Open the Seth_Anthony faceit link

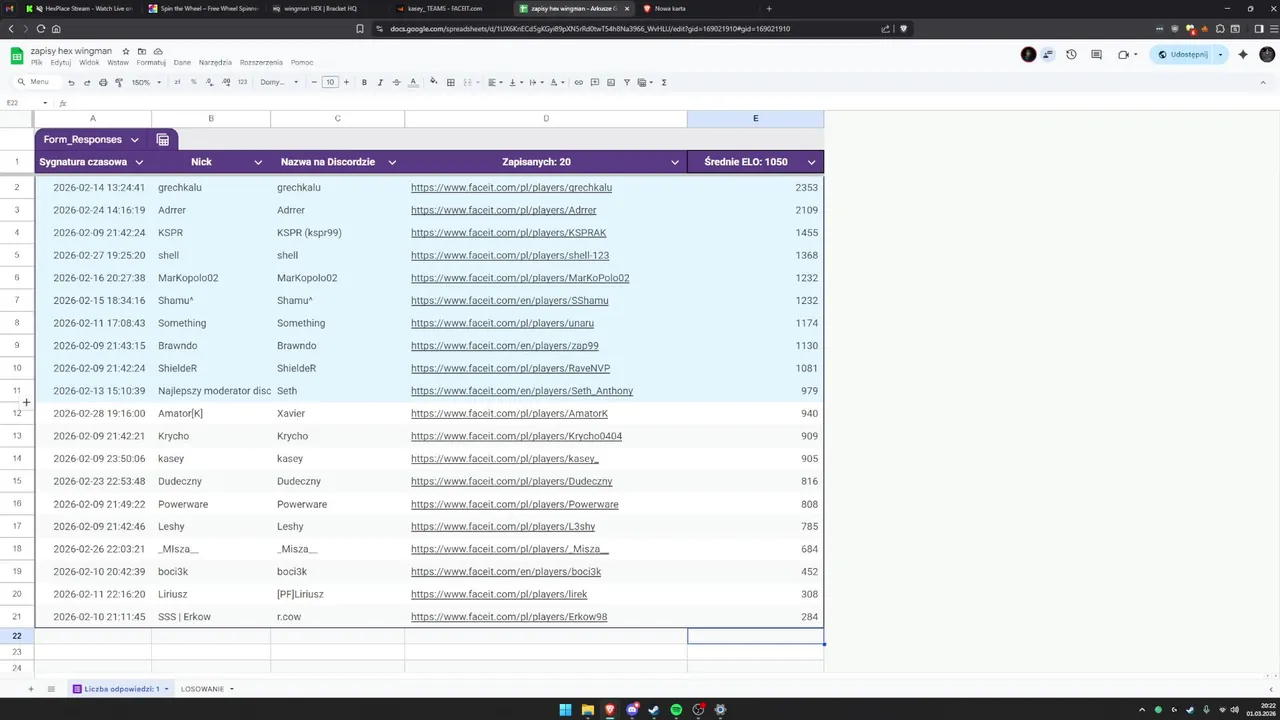522,391
